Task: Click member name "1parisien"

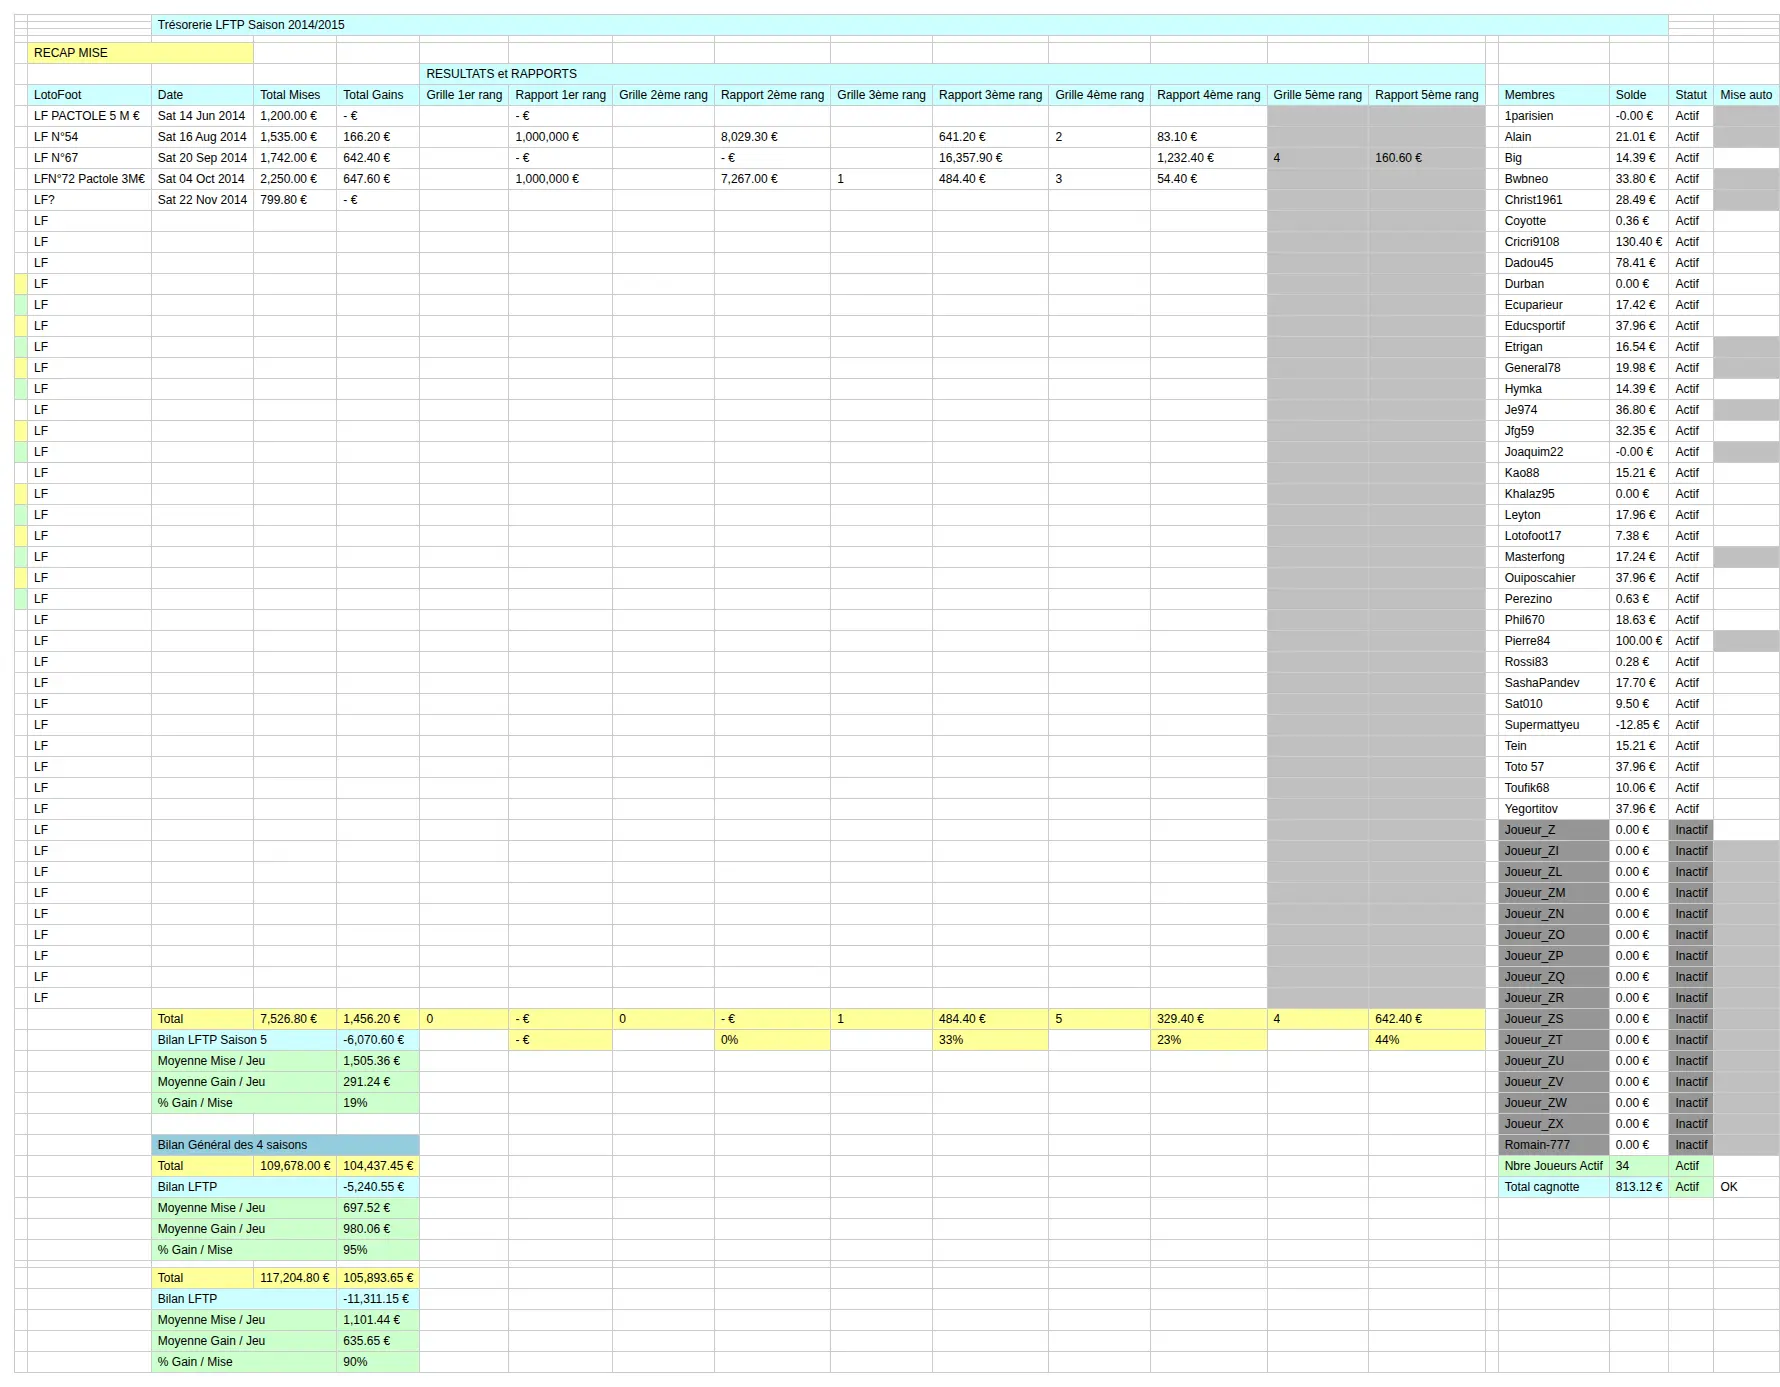Action: point(1554,116)
